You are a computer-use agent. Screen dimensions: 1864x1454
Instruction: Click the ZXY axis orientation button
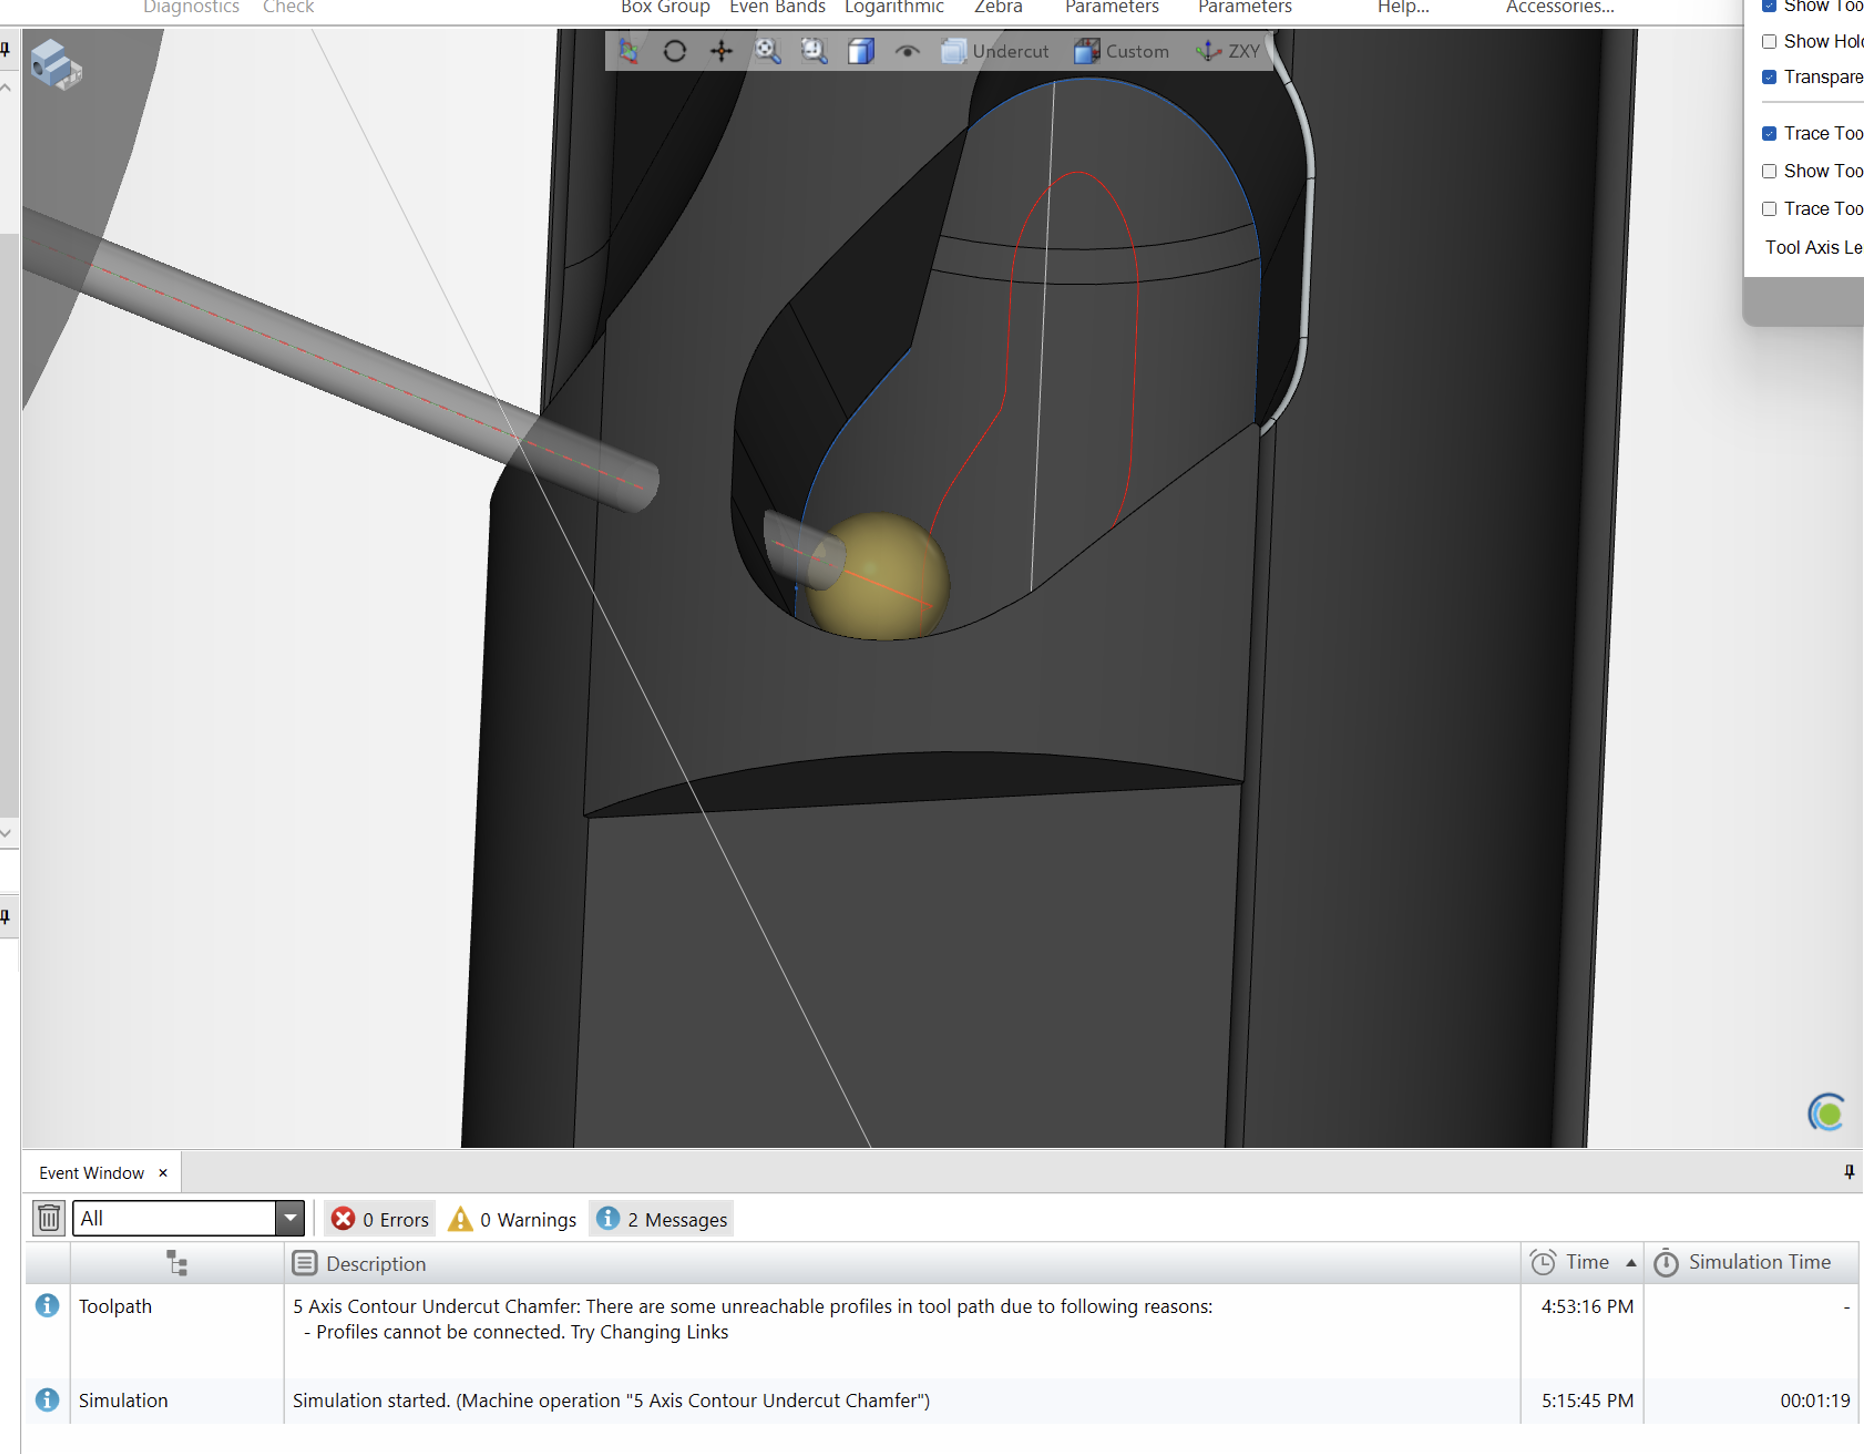tap(1228, 51)
